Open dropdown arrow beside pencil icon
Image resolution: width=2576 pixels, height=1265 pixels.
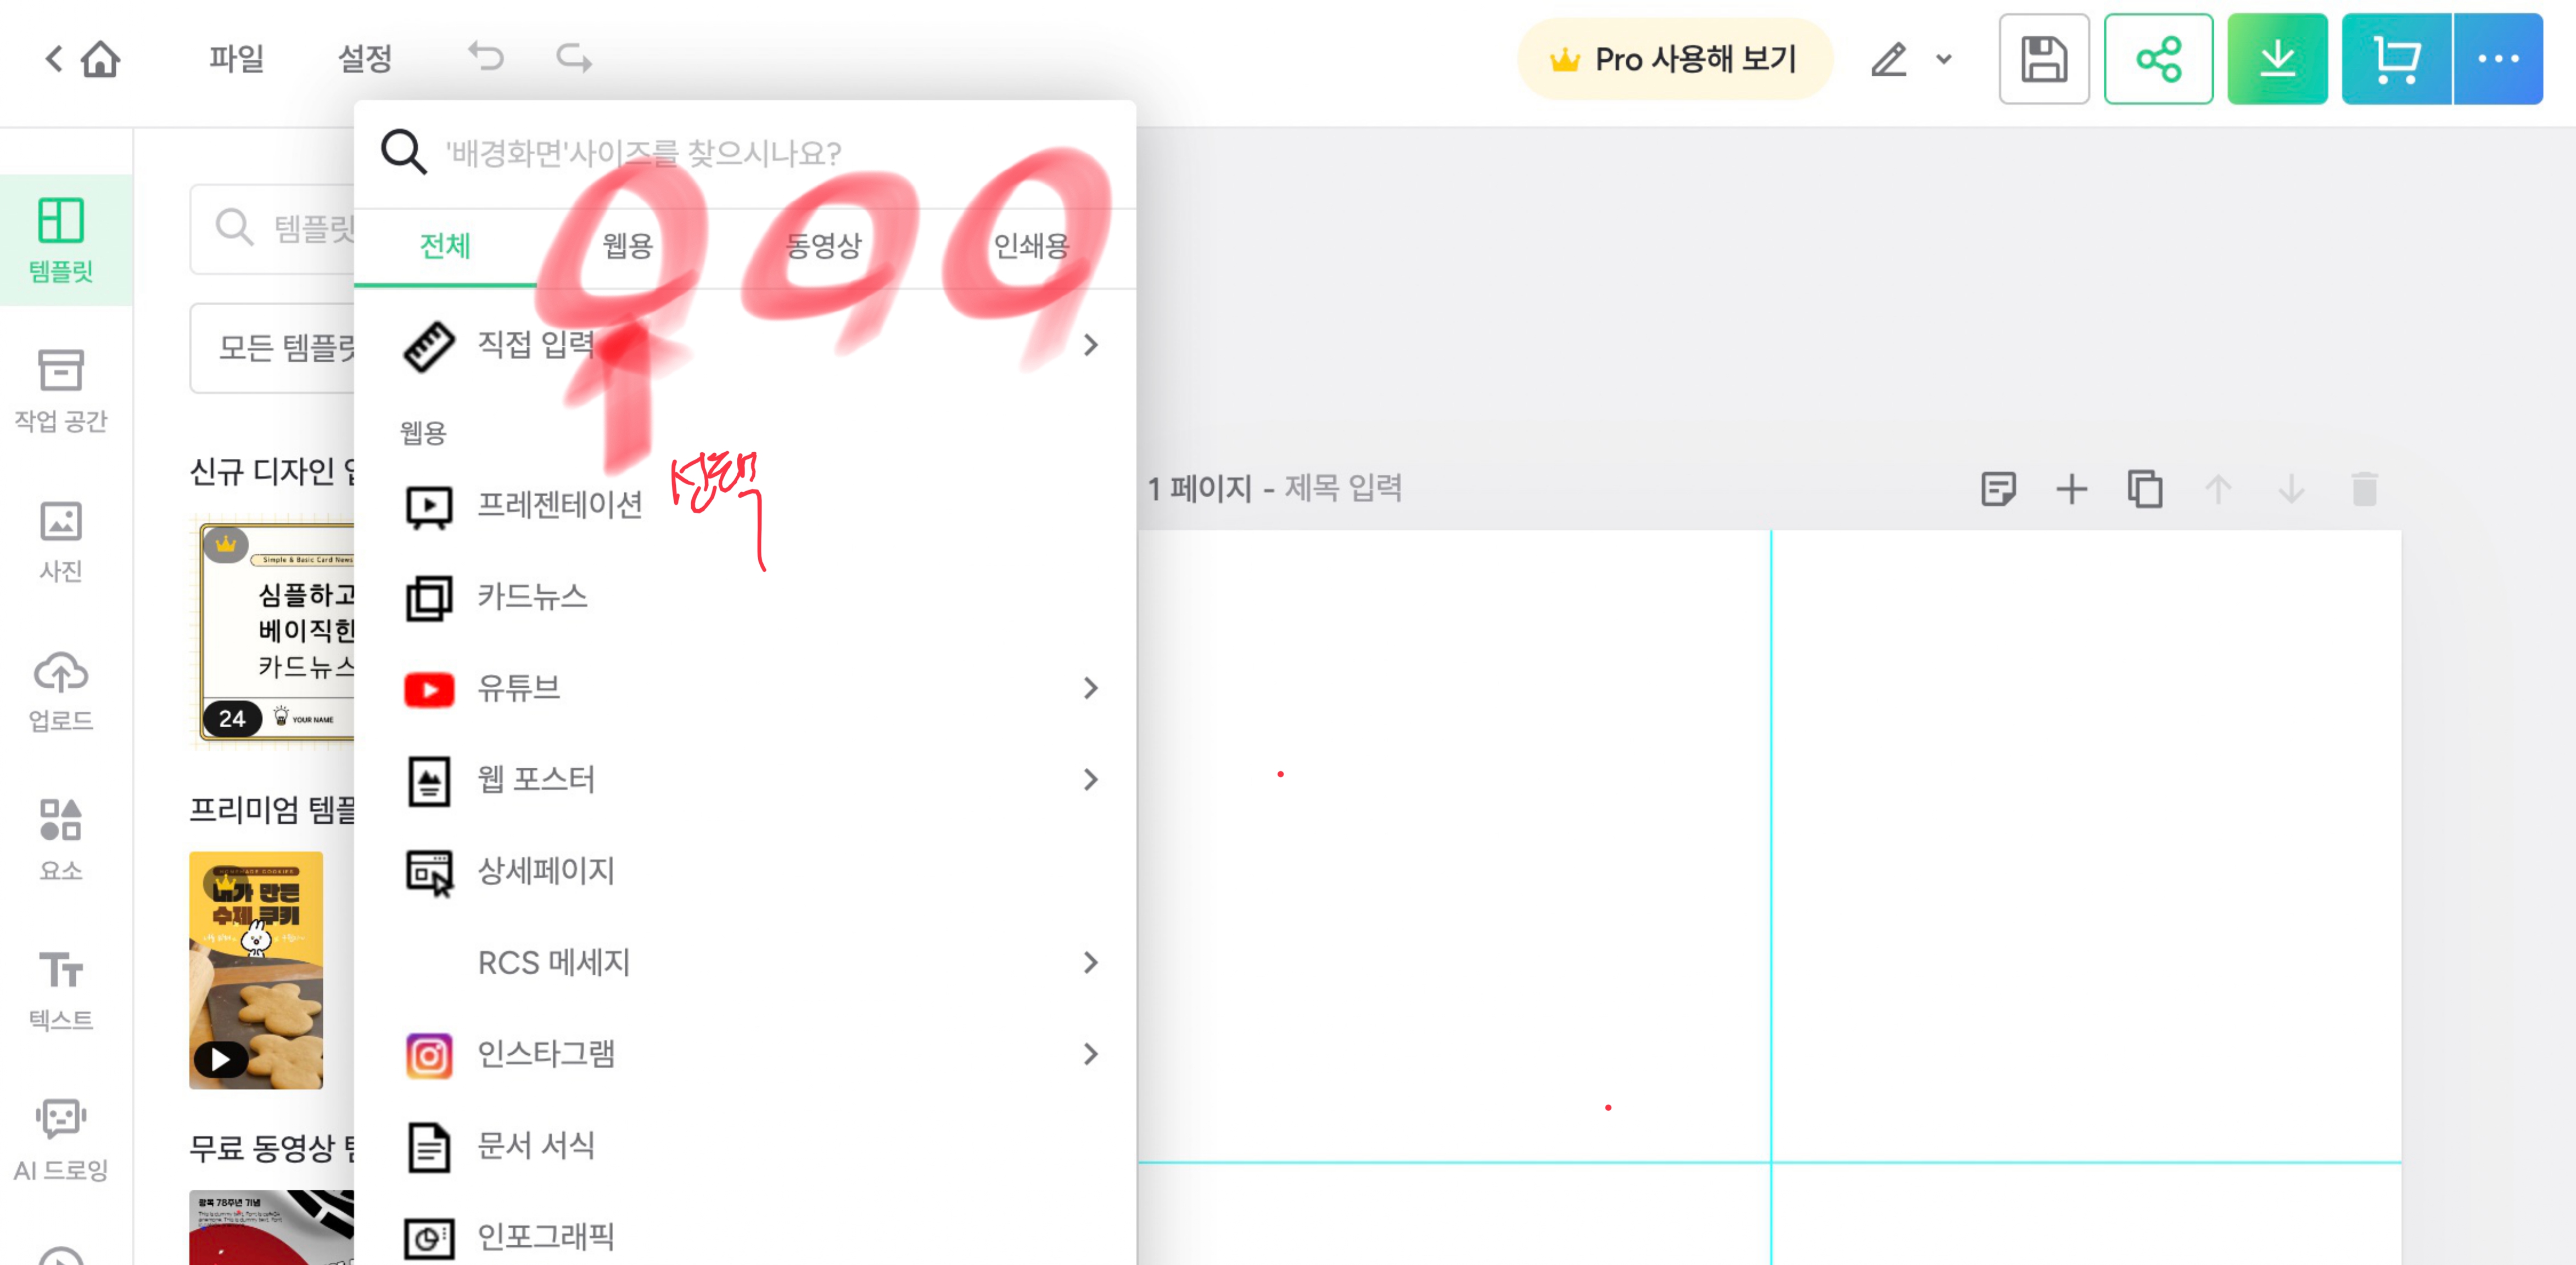(x=1943, y=59)
